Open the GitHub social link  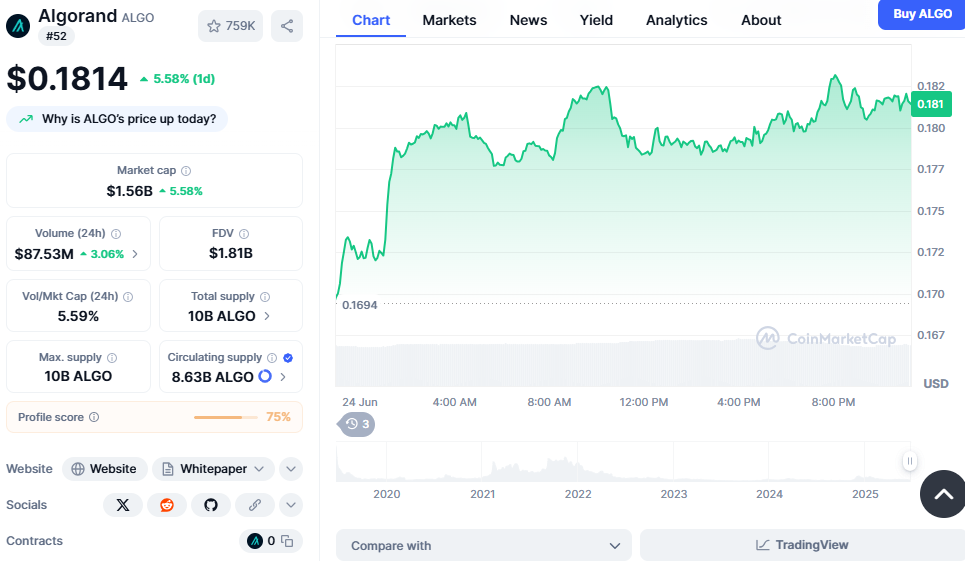211,505
